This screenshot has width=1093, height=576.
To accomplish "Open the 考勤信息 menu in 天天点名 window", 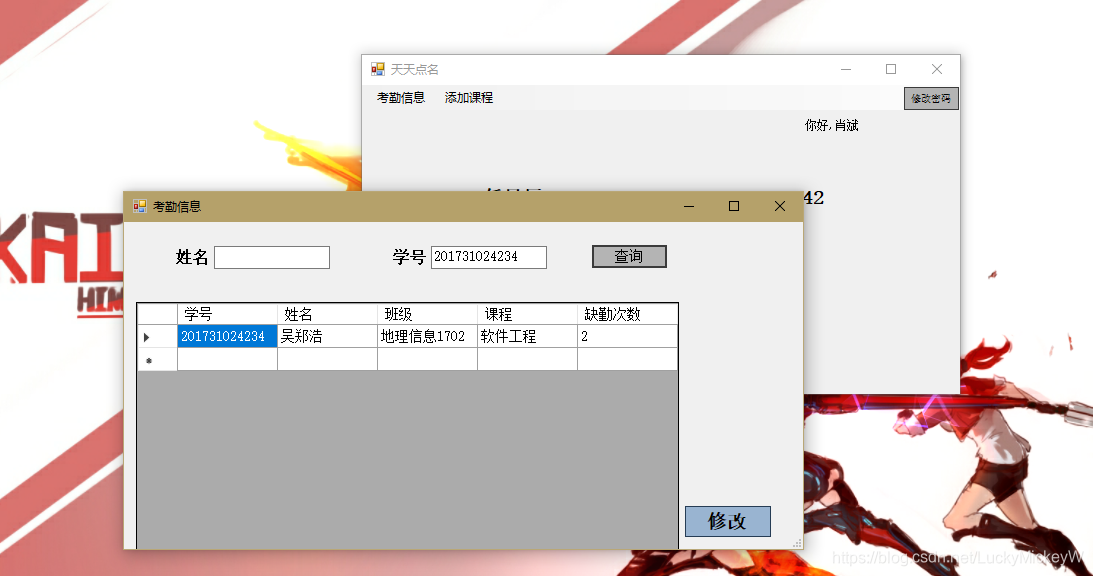I will (x=401, y=98).
